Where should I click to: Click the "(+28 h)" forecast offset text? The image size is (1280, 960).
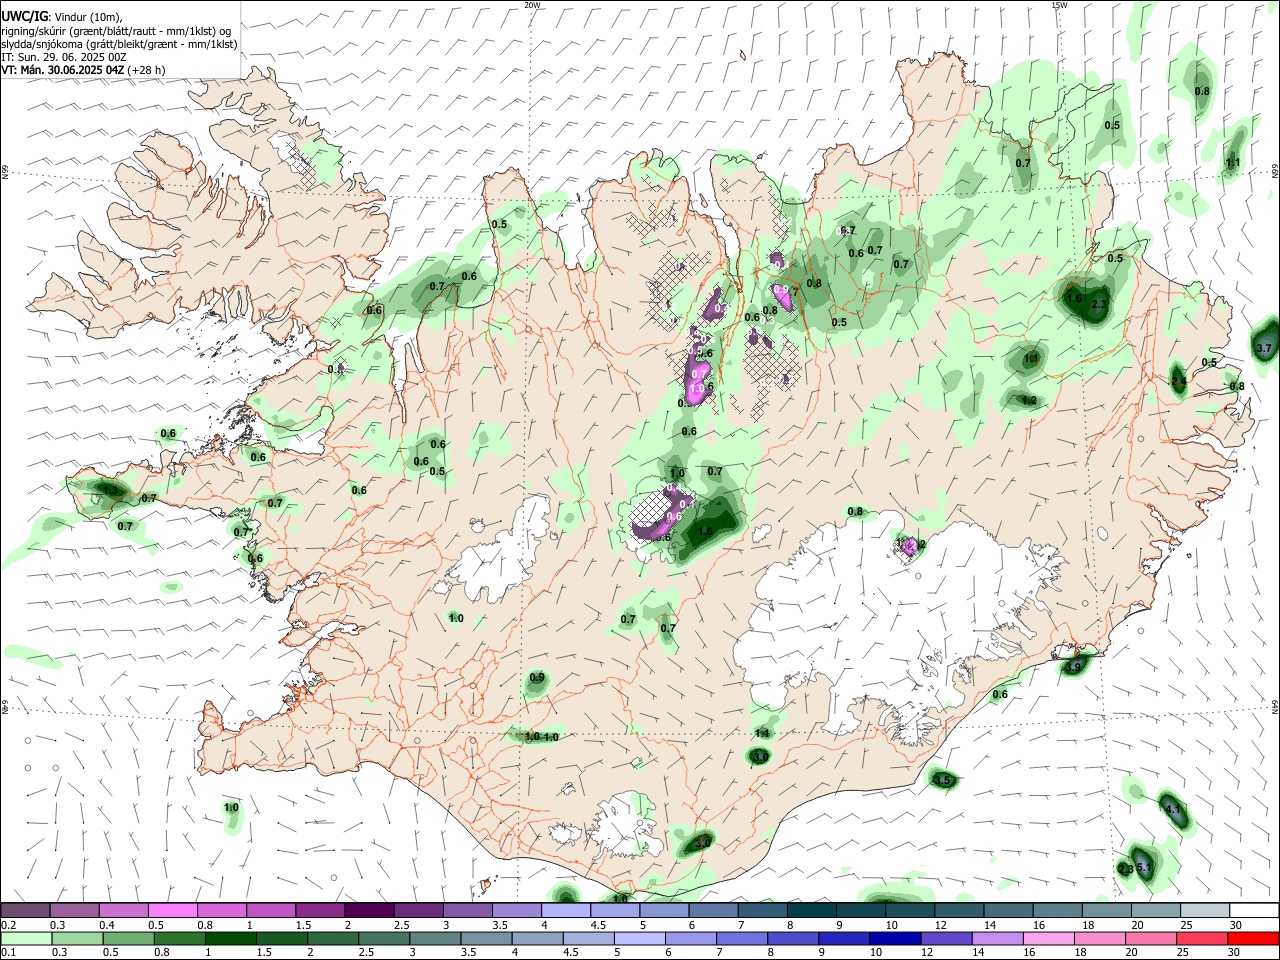click(146, 70)
